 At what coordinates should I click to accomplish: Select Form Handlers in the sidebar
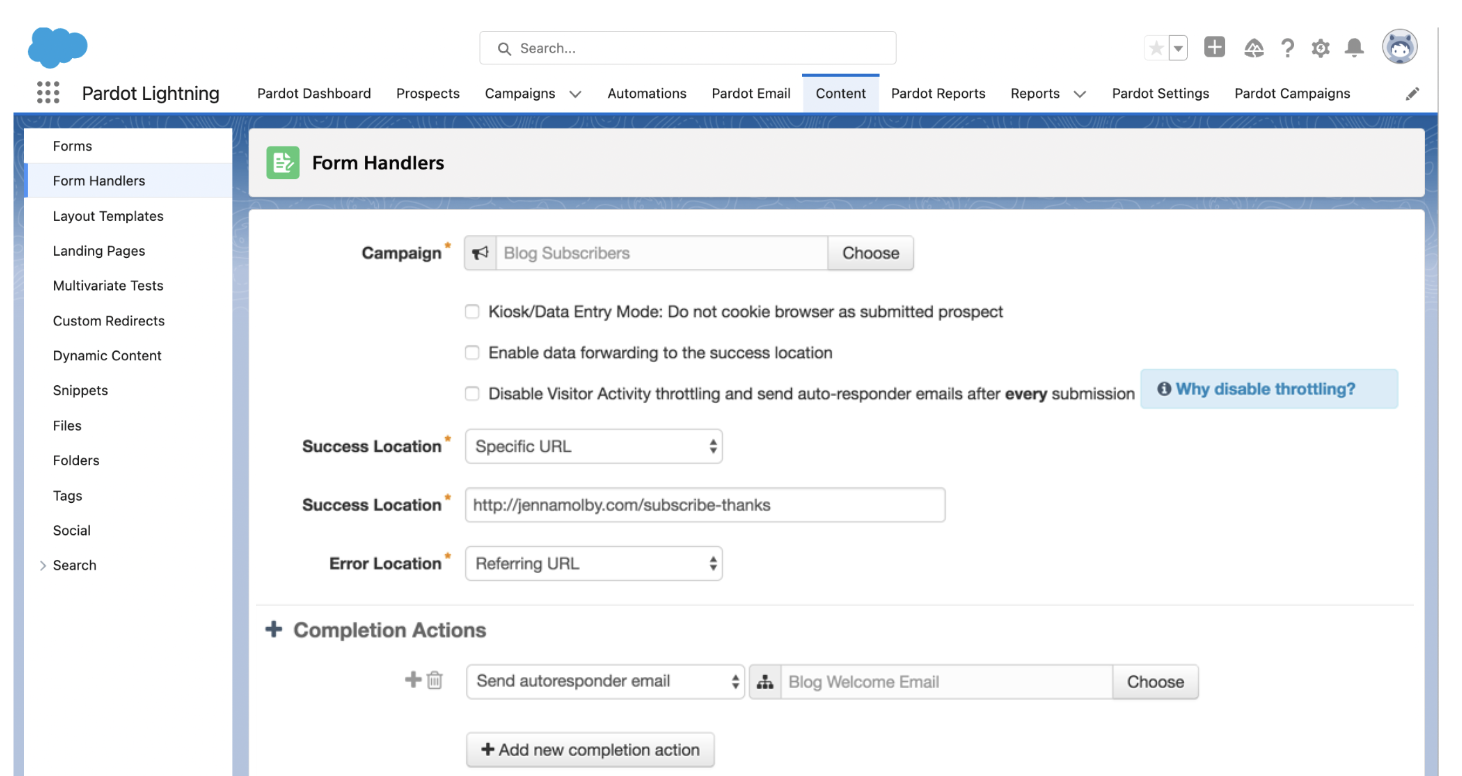pos(128,181)
